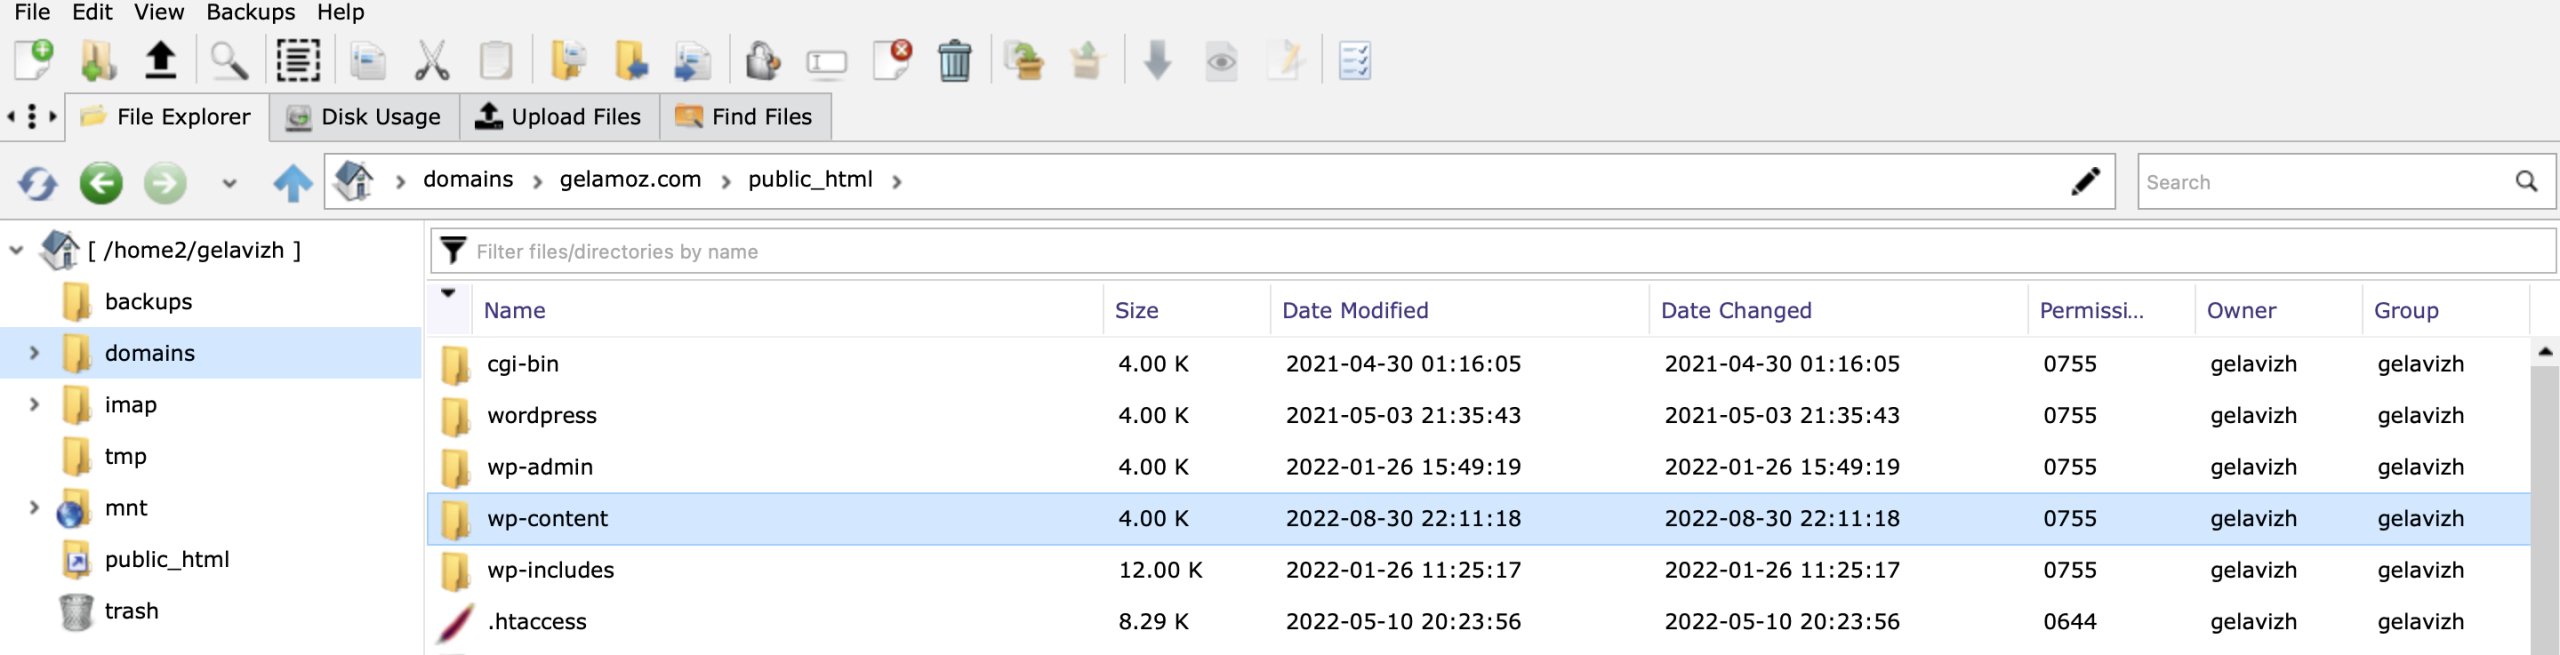Click the black upload arrow icon in toolbar
Viewport: 2560px width, 655px height.
tap(161, 61)
